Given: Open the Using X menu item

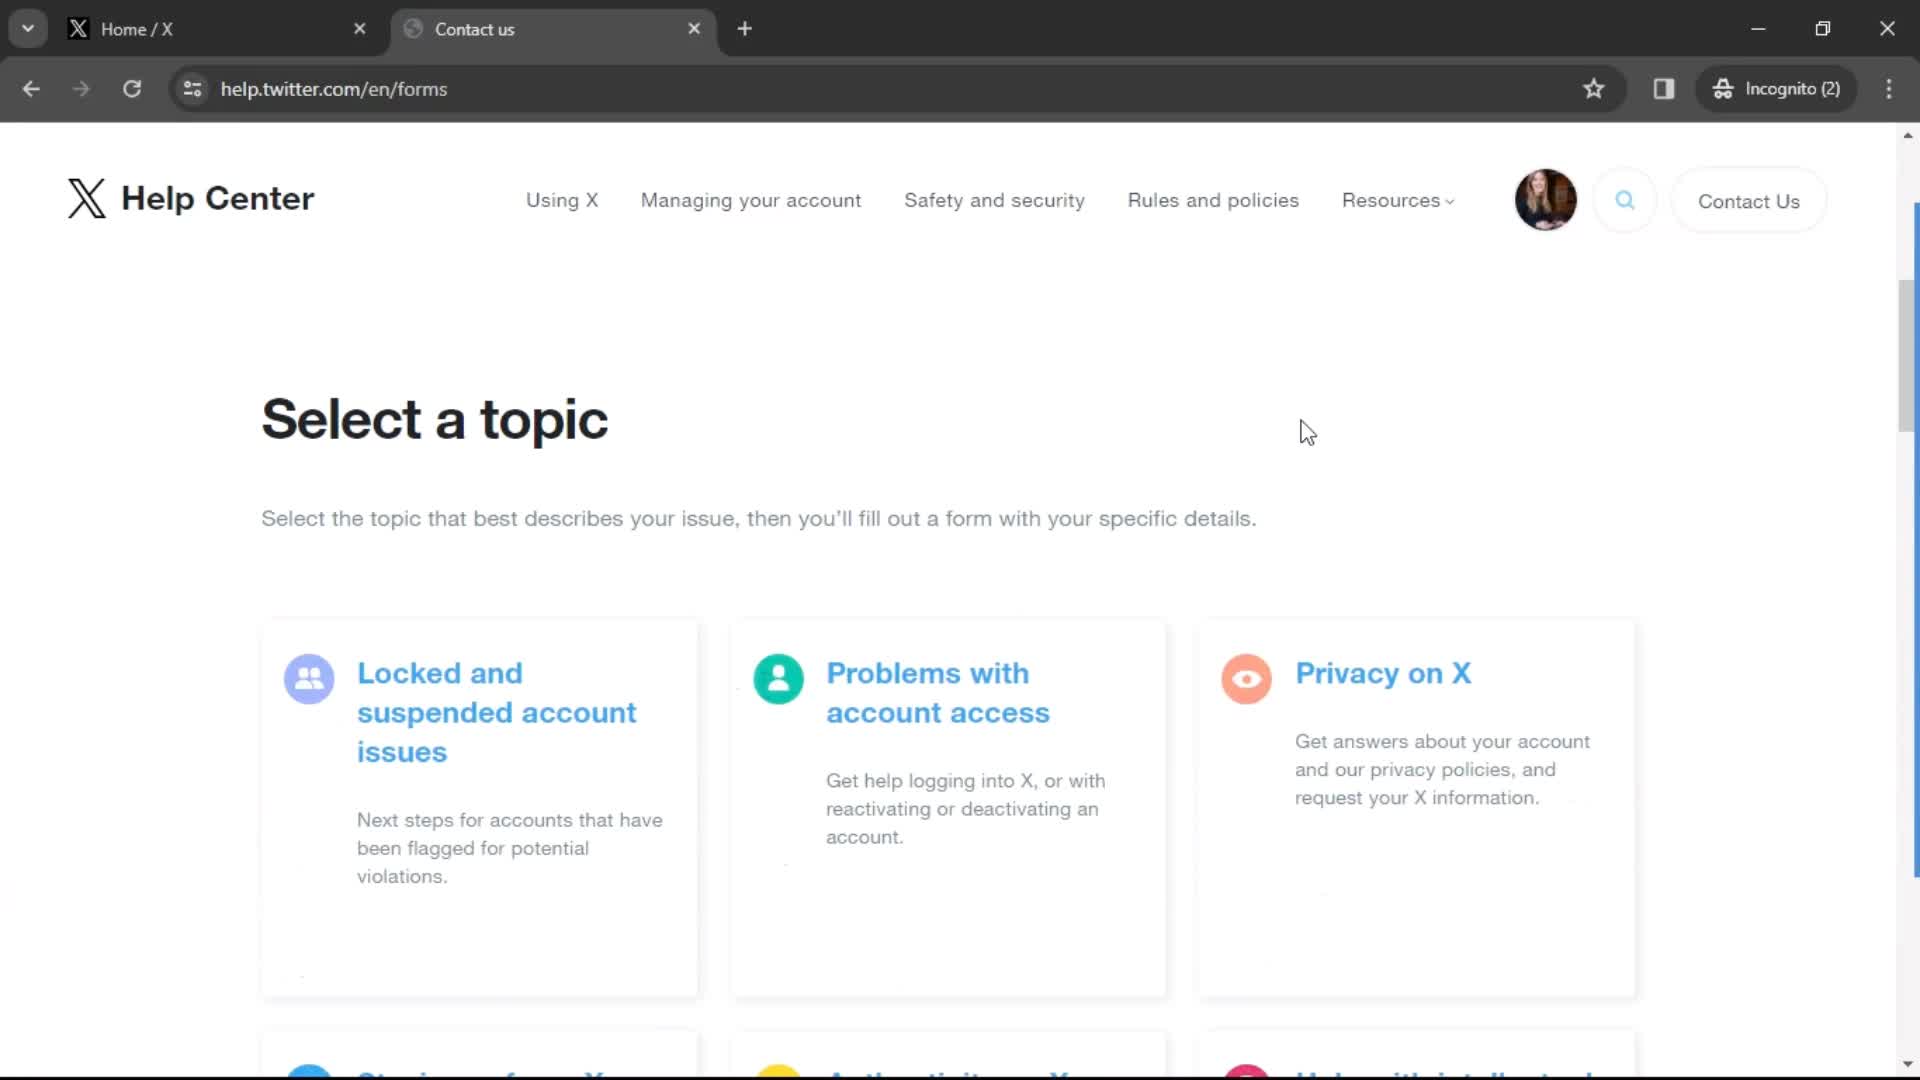Looking at the screenshot, I should 562,201.
